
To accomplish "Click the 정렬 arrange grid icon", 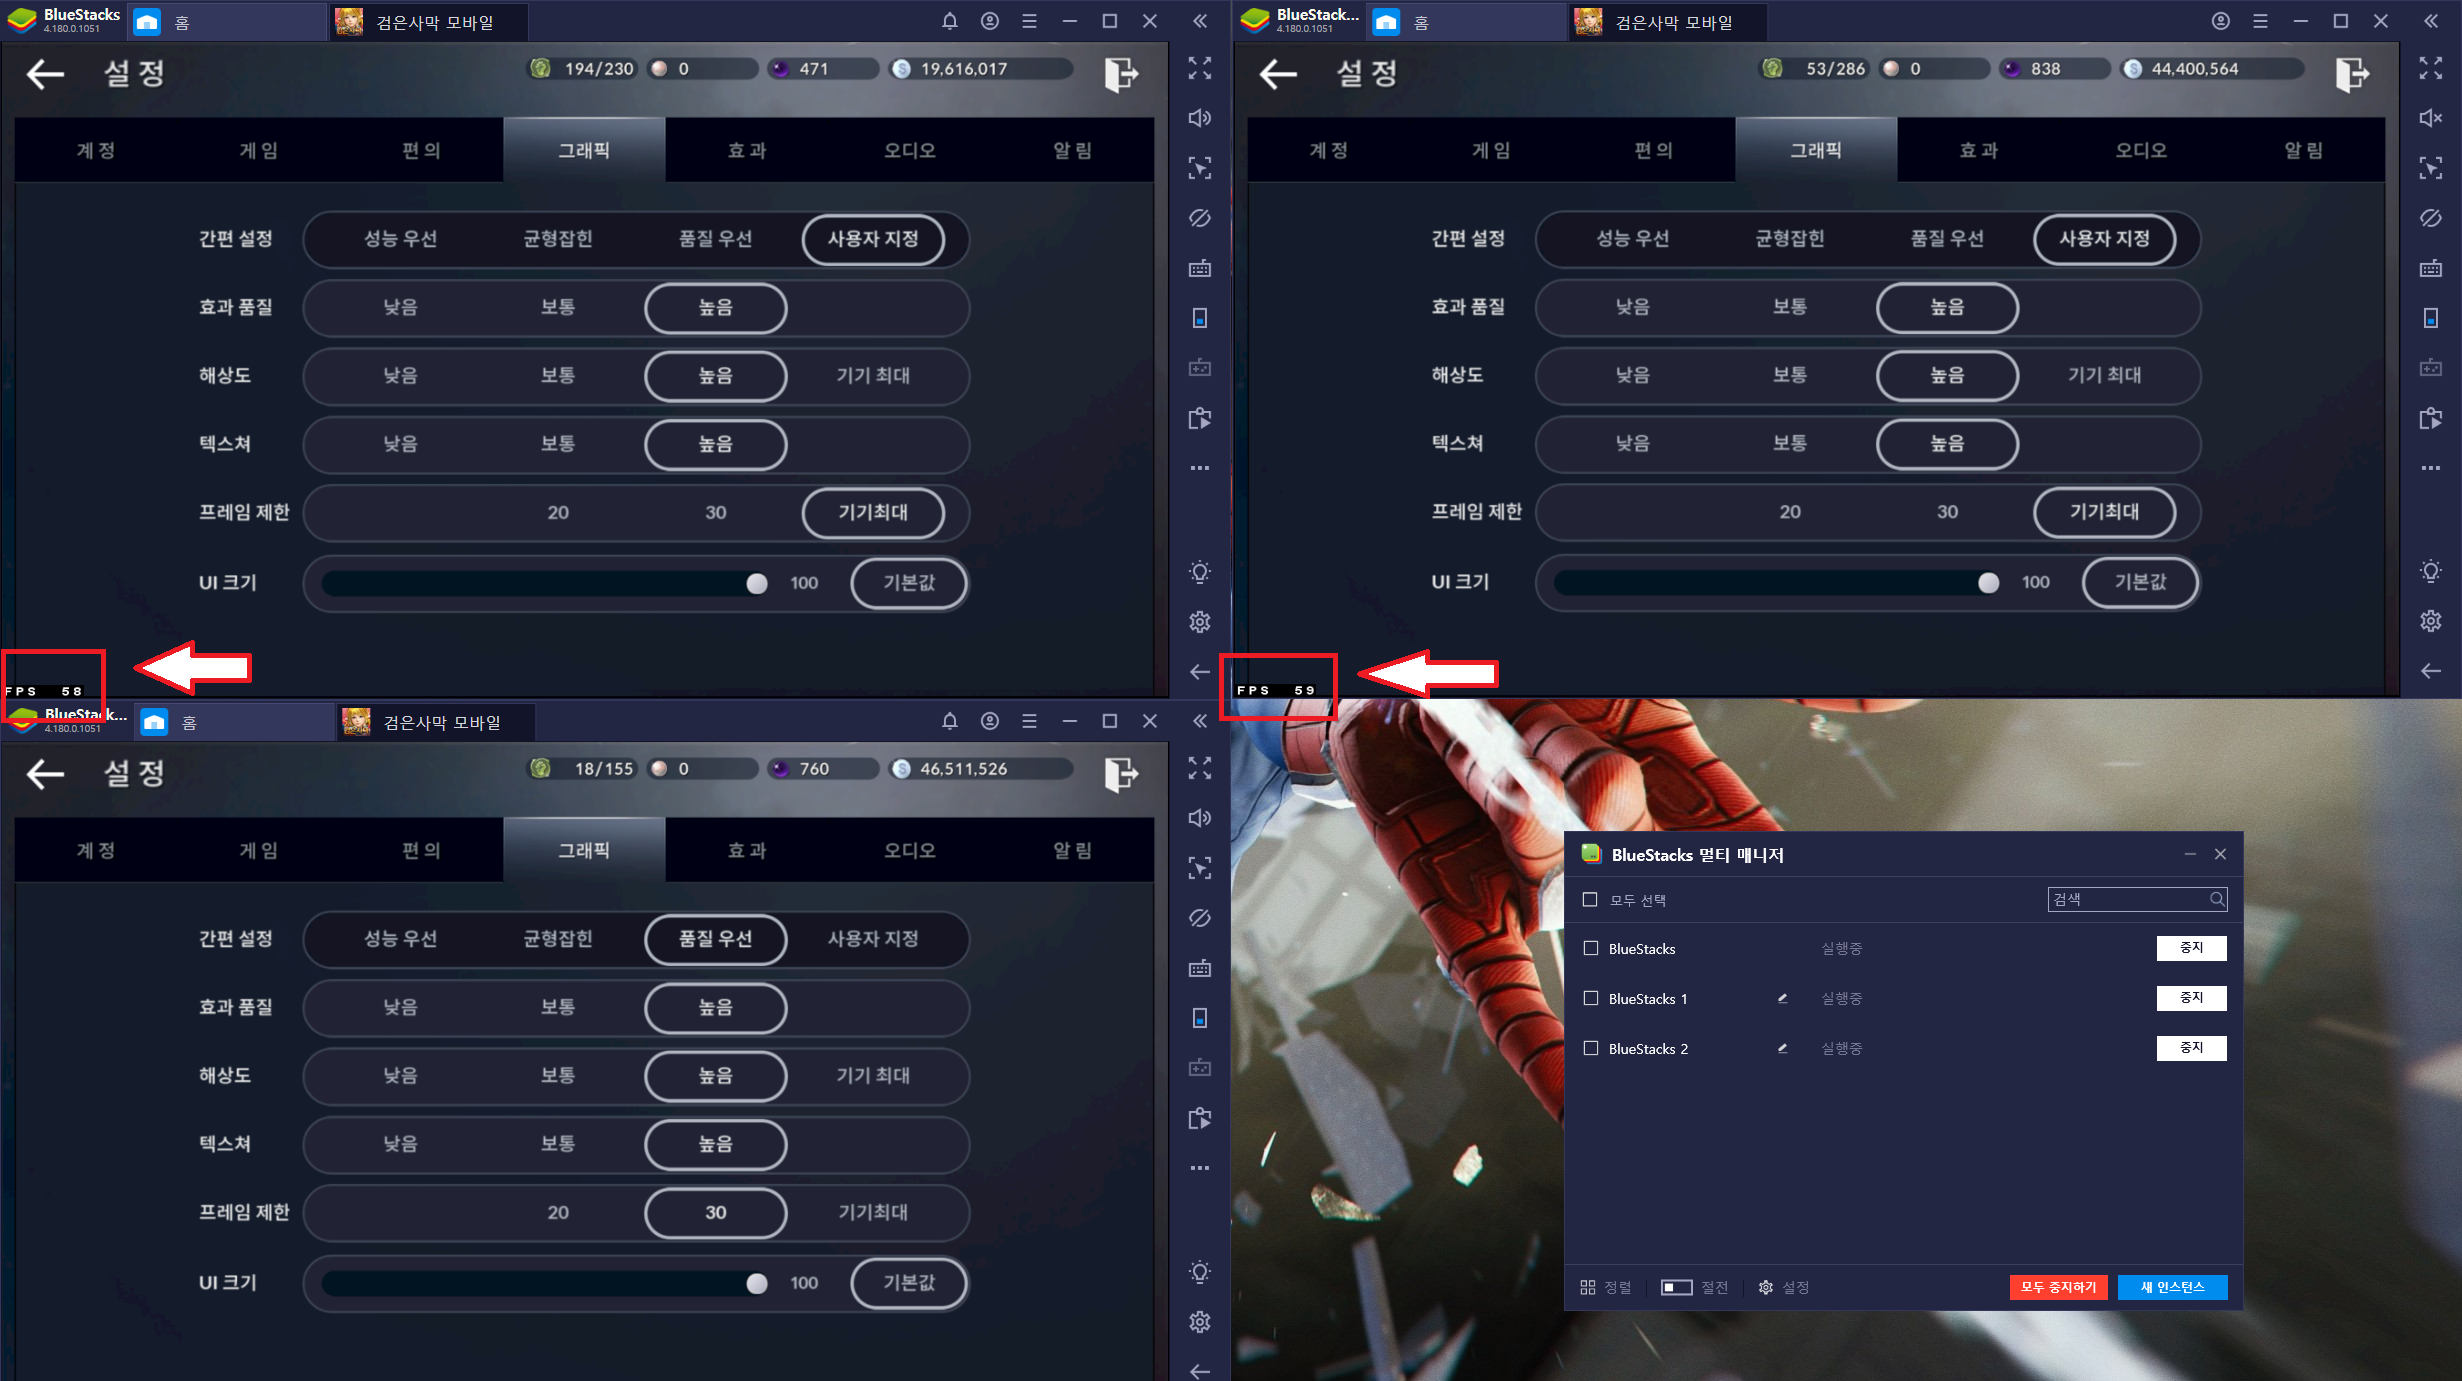I will click(x=1588, y=1287).
